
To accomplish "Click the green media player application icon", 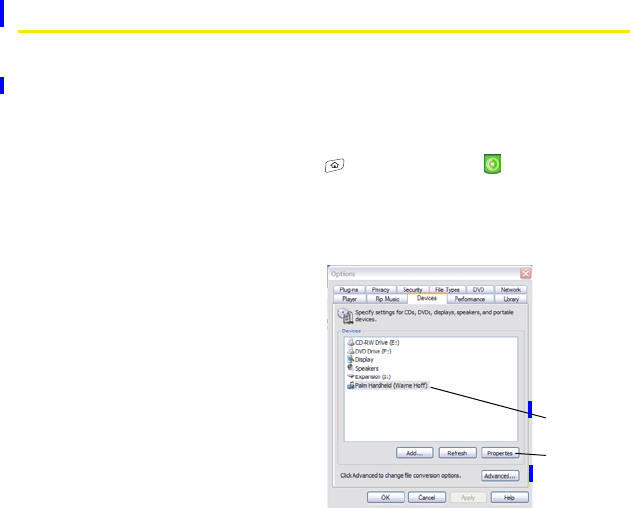I will tap(492, 164).
